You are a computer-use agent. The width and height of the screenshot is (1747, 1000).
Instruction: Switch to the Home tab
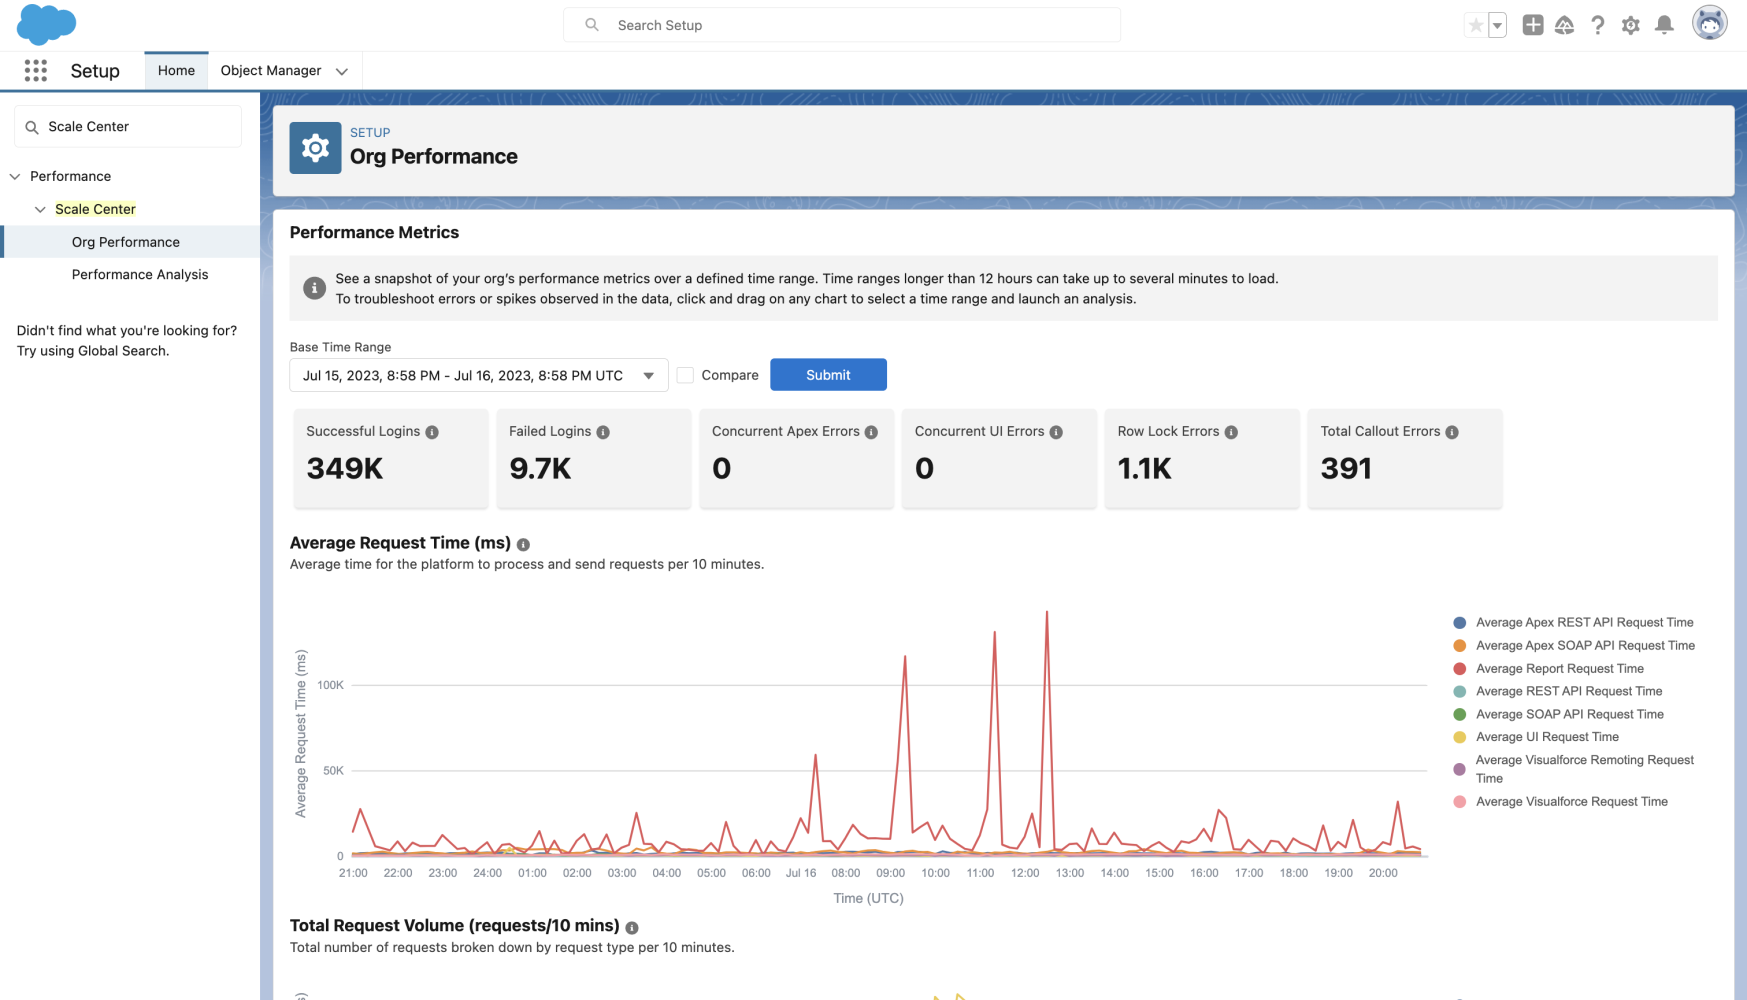tap(176, 71)
